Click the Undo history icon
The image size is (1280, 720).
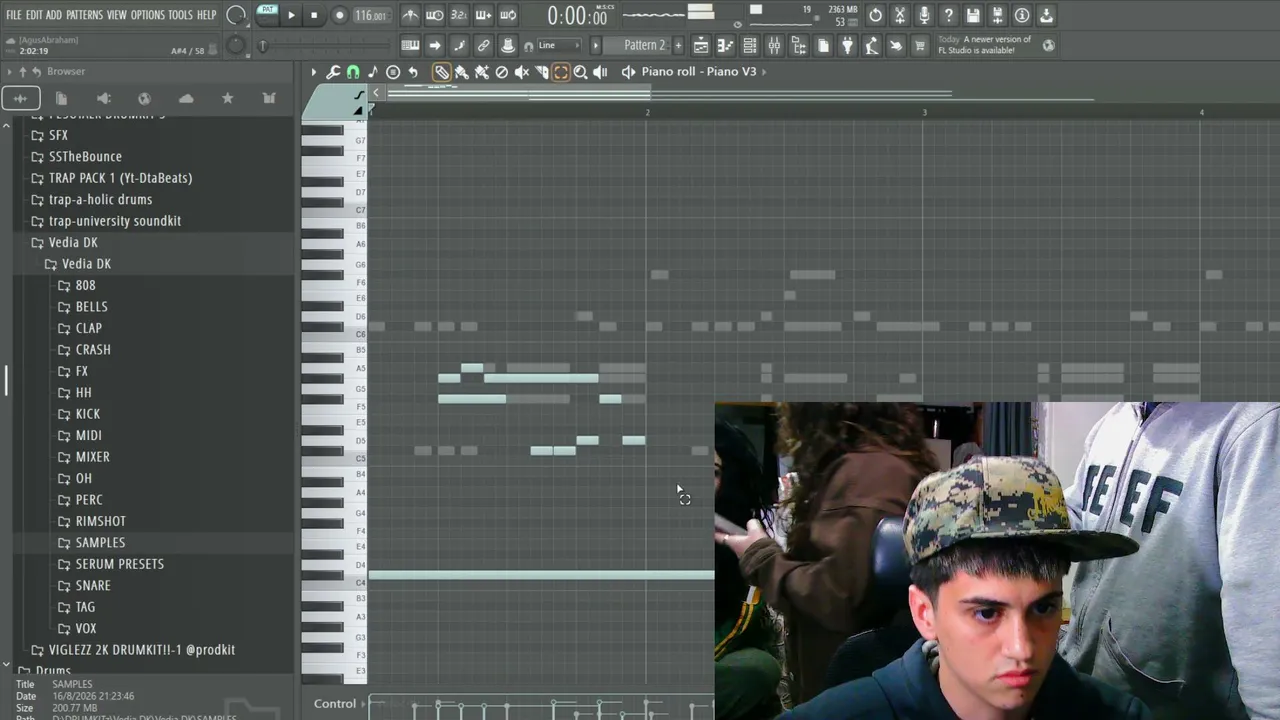pyautogui.click(x=875, y=15)
